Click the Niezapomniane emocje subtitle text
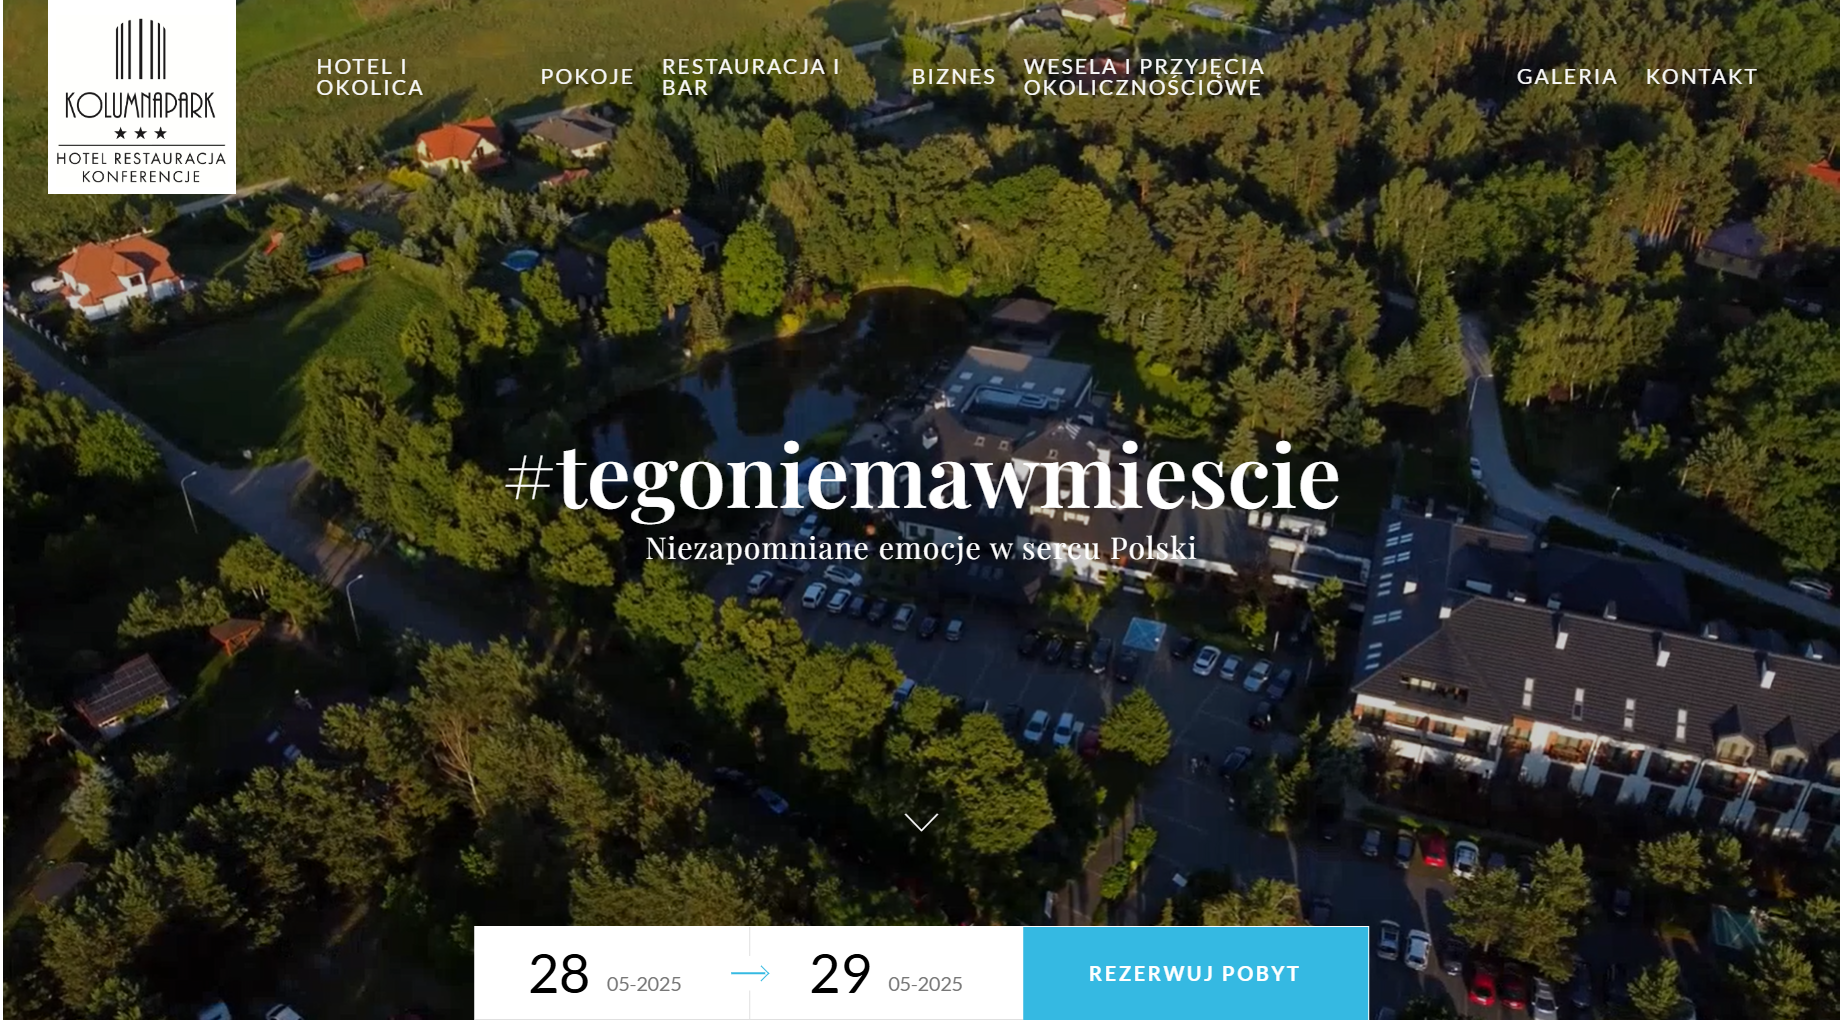Screen dimensions: 1840x1021 [921, 548]
